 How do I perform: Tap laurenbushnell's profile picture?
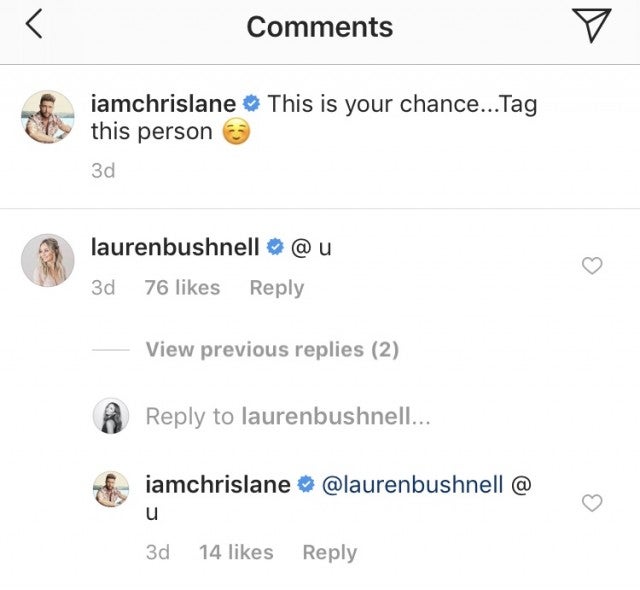pos(47,261)
